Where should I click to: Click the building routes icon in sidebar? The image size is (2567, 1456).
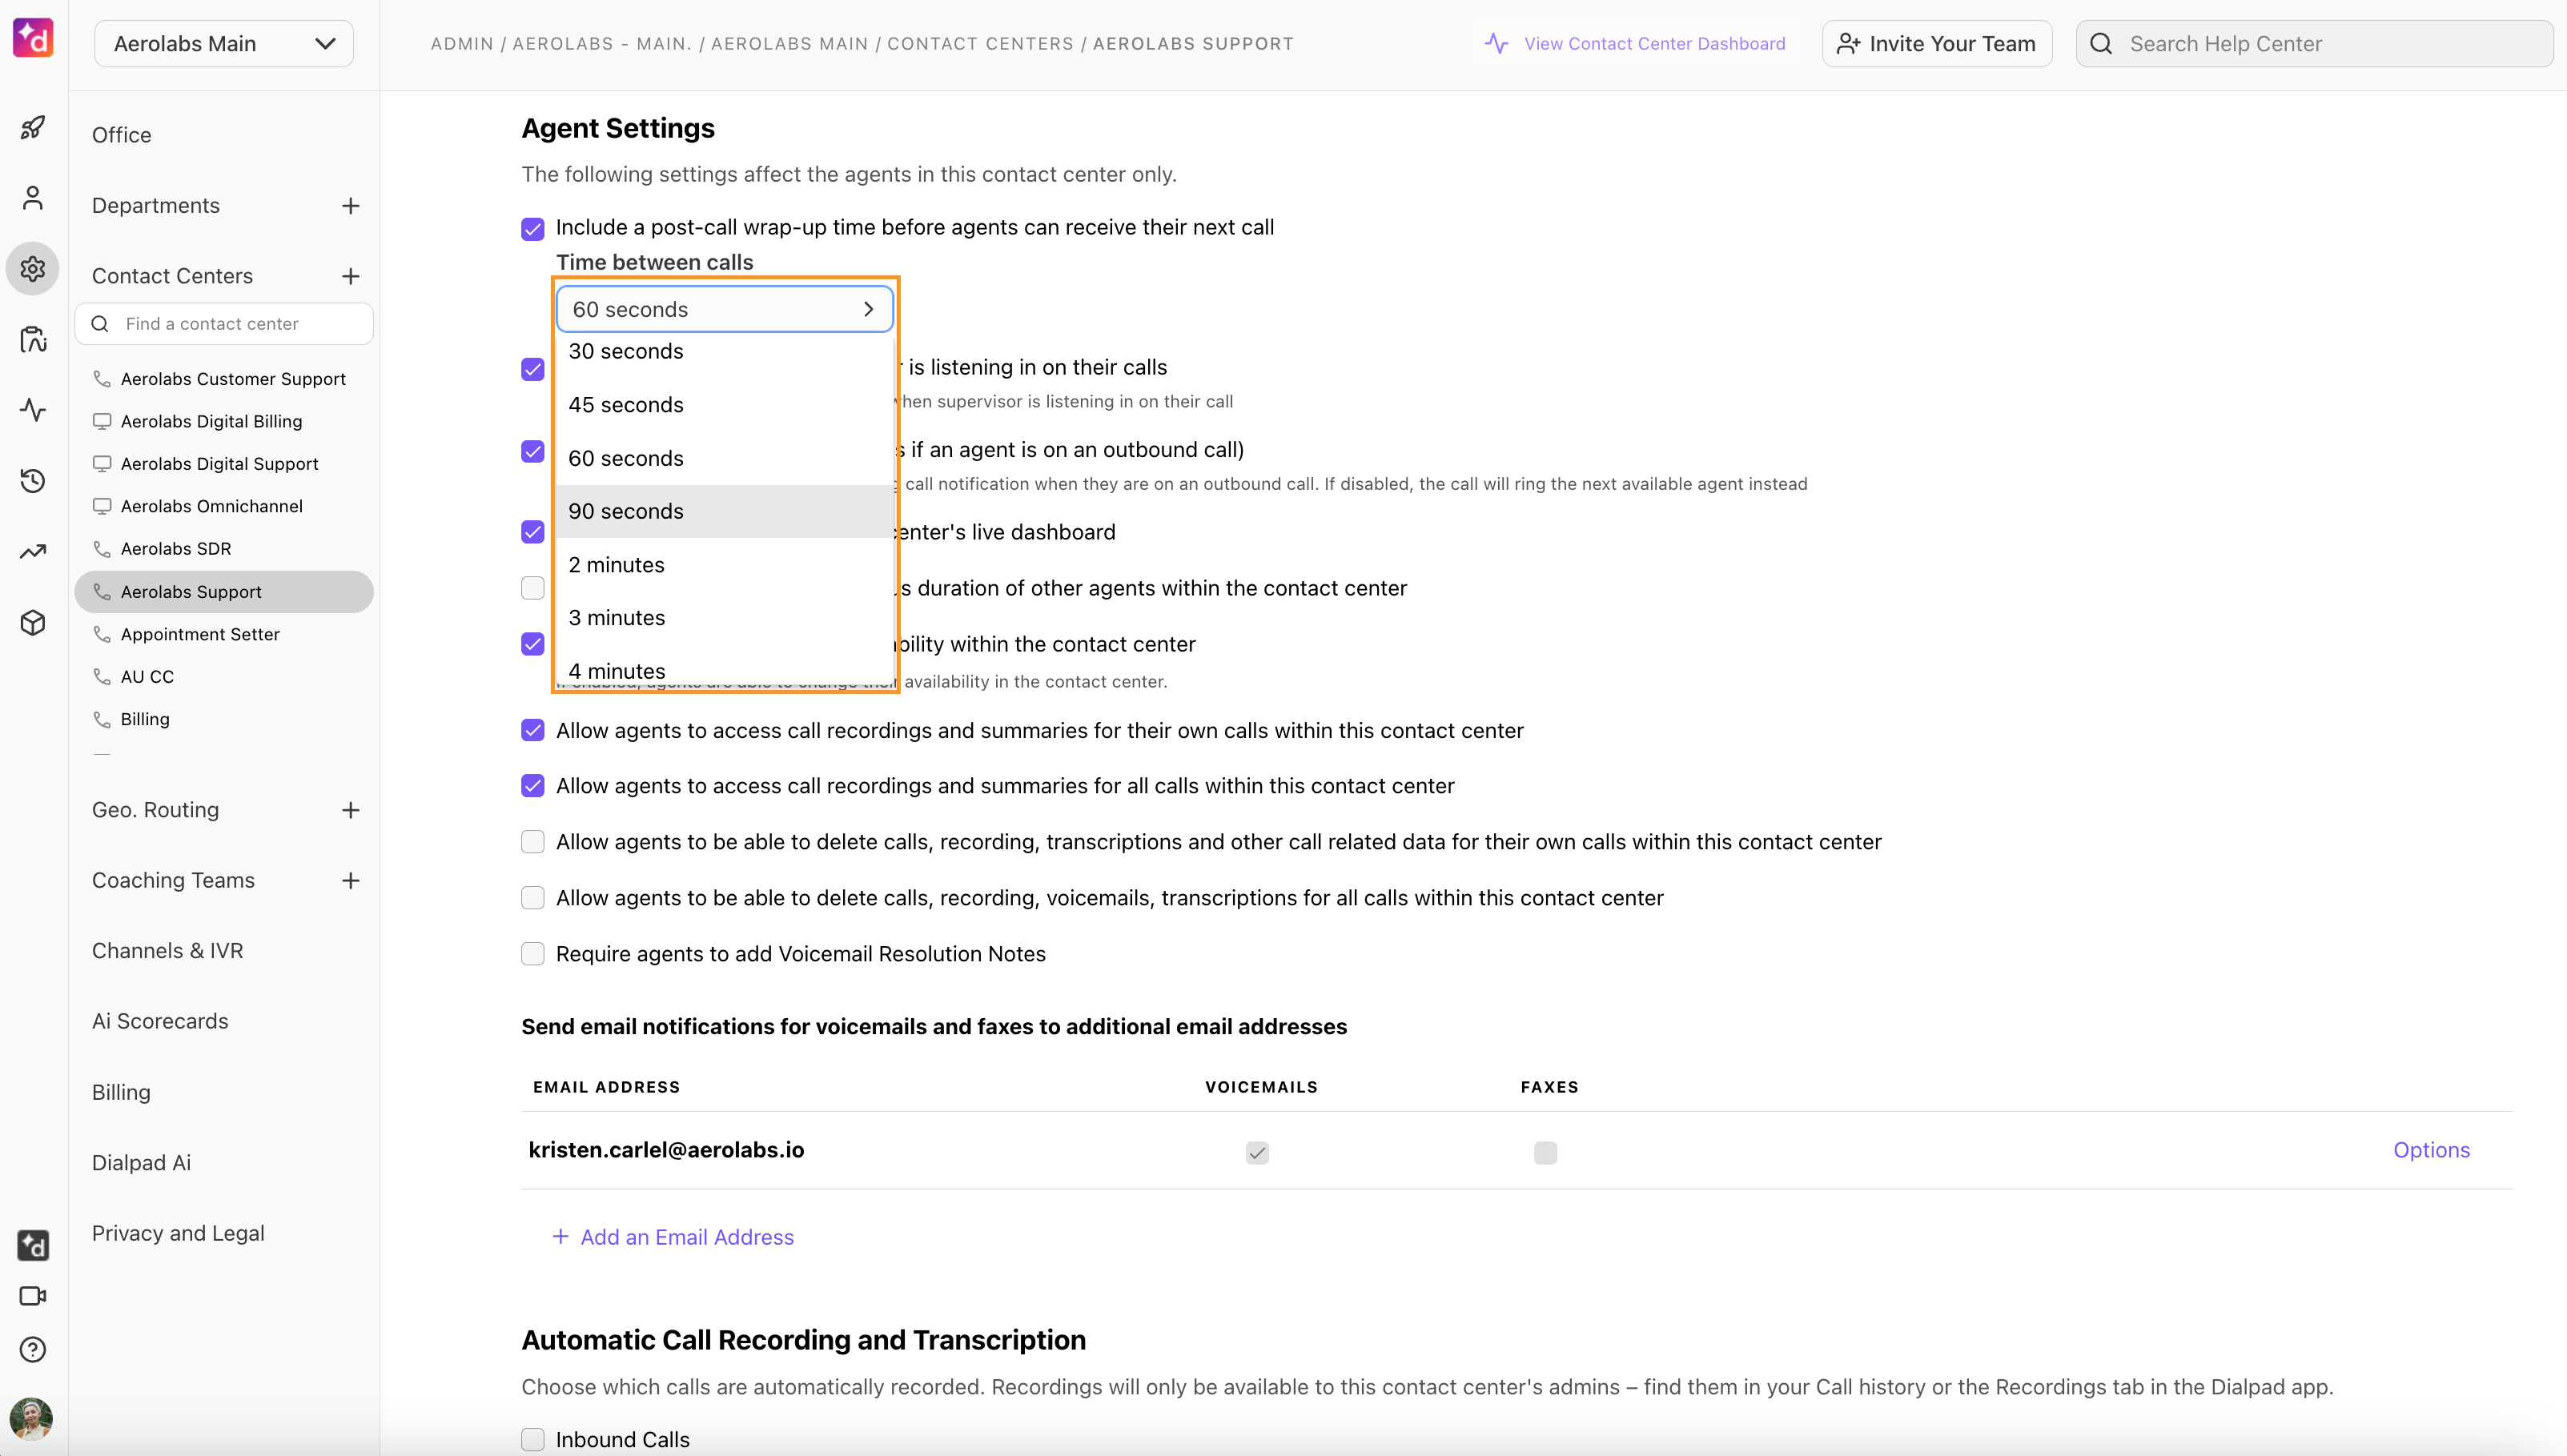tap(33, 340)
